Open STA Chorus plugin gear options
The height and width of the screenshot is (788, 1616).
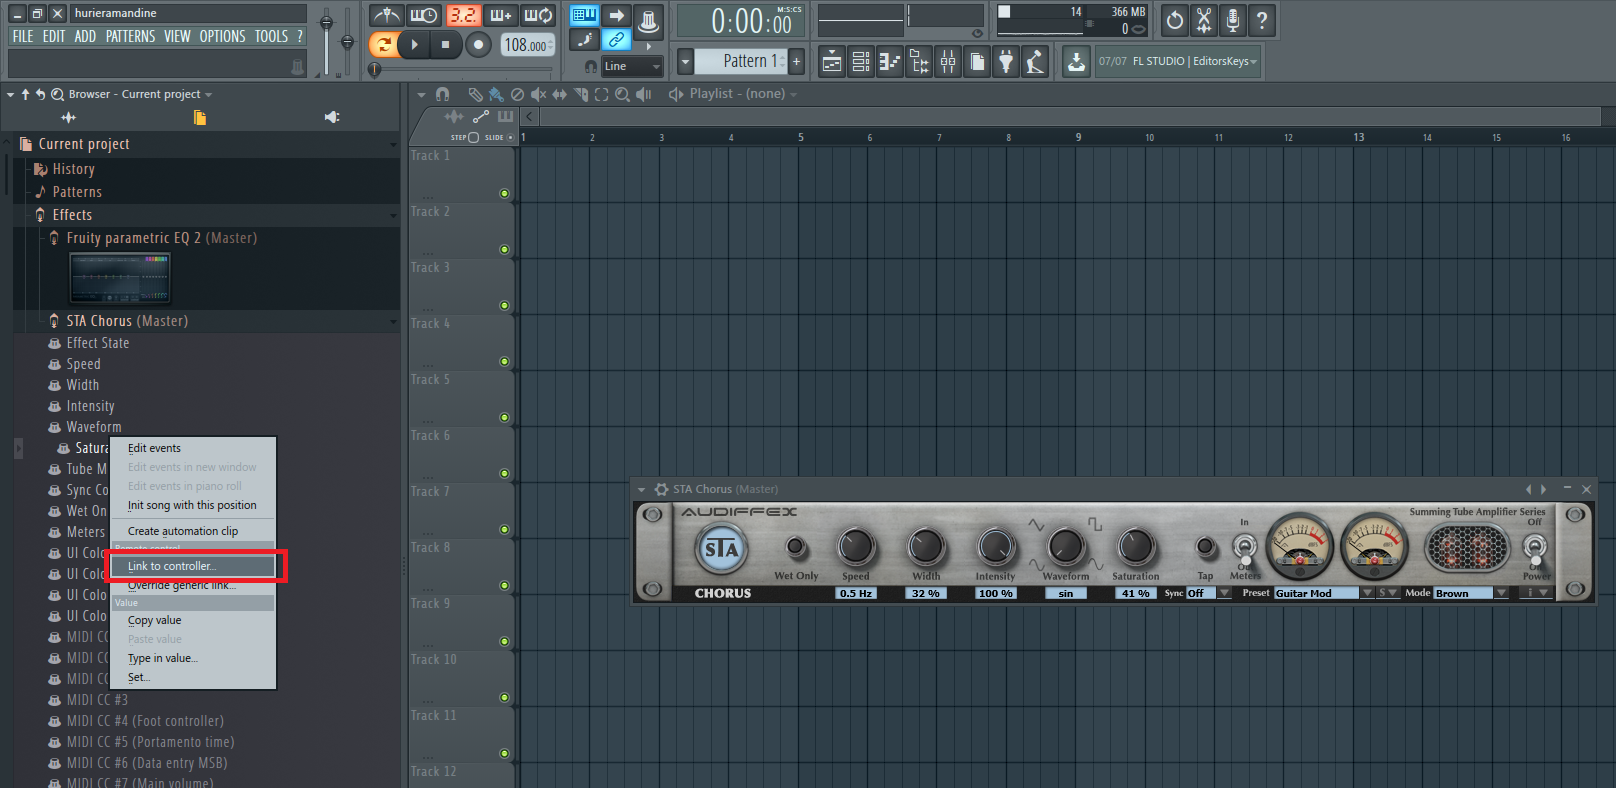click(x=661, y=489)
